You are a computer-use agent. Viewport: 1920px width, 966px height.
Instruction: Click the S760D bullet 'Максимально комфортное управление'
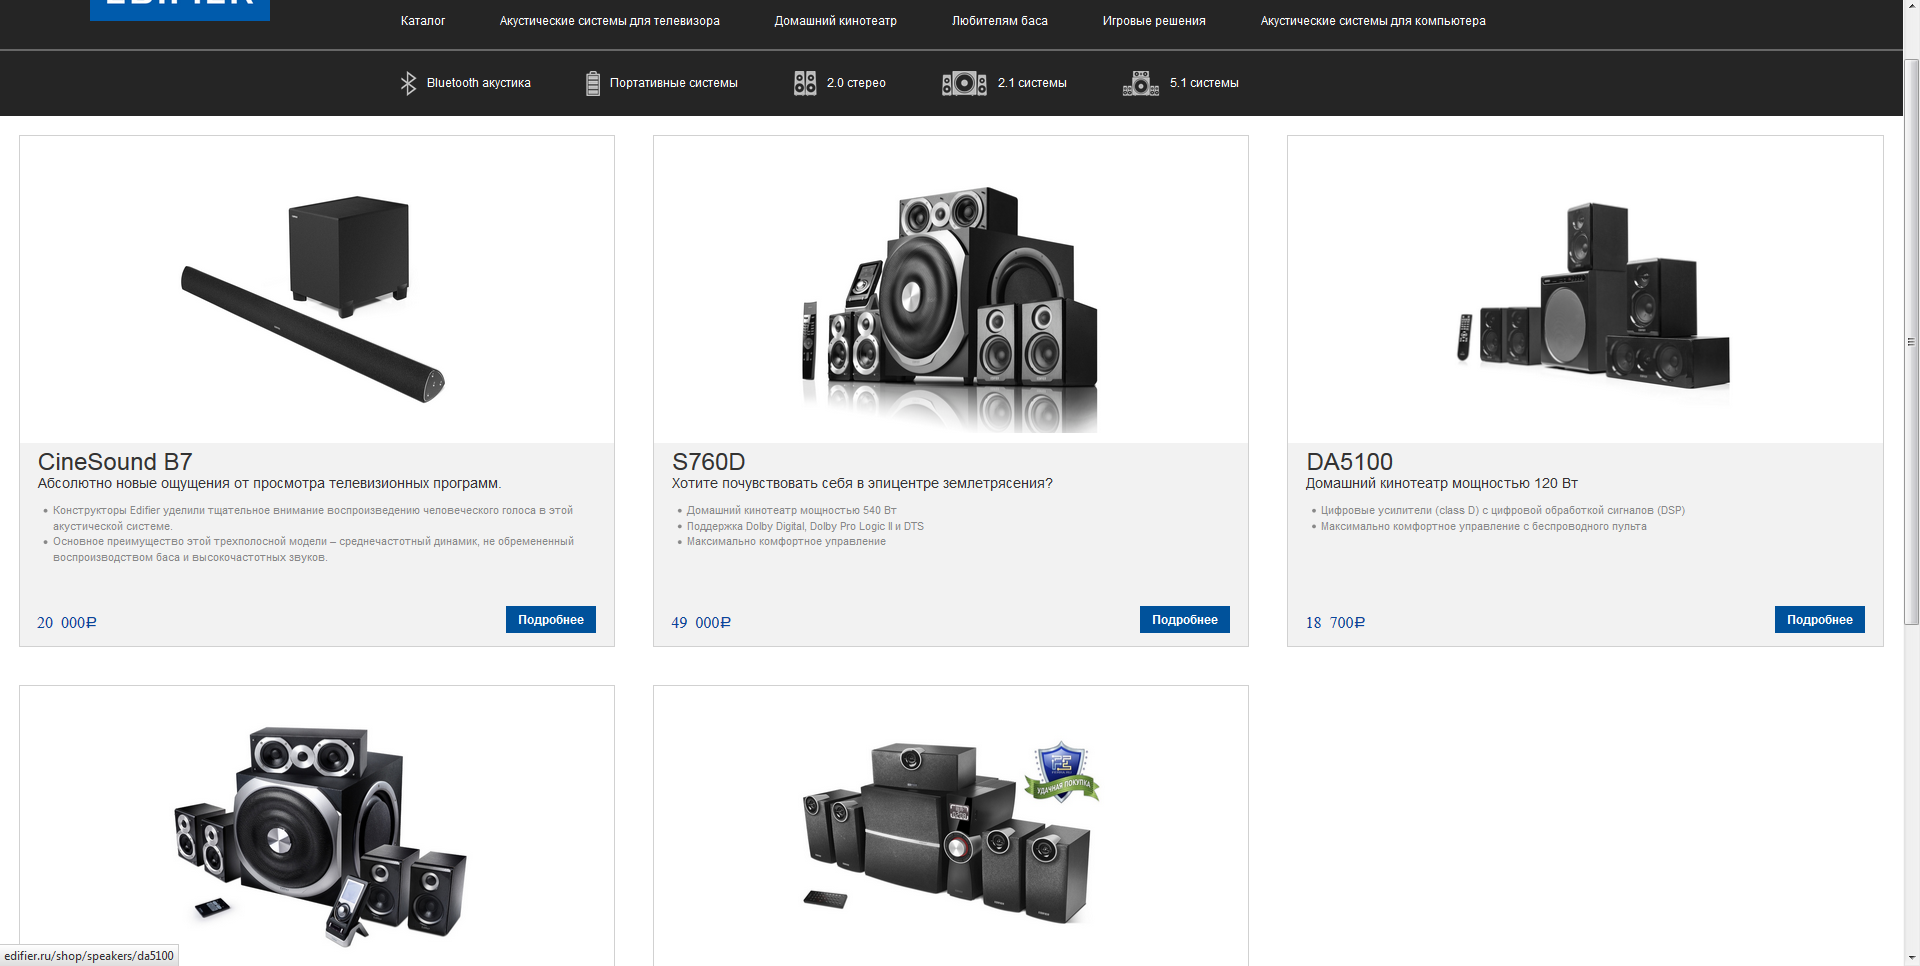[786, 542]
